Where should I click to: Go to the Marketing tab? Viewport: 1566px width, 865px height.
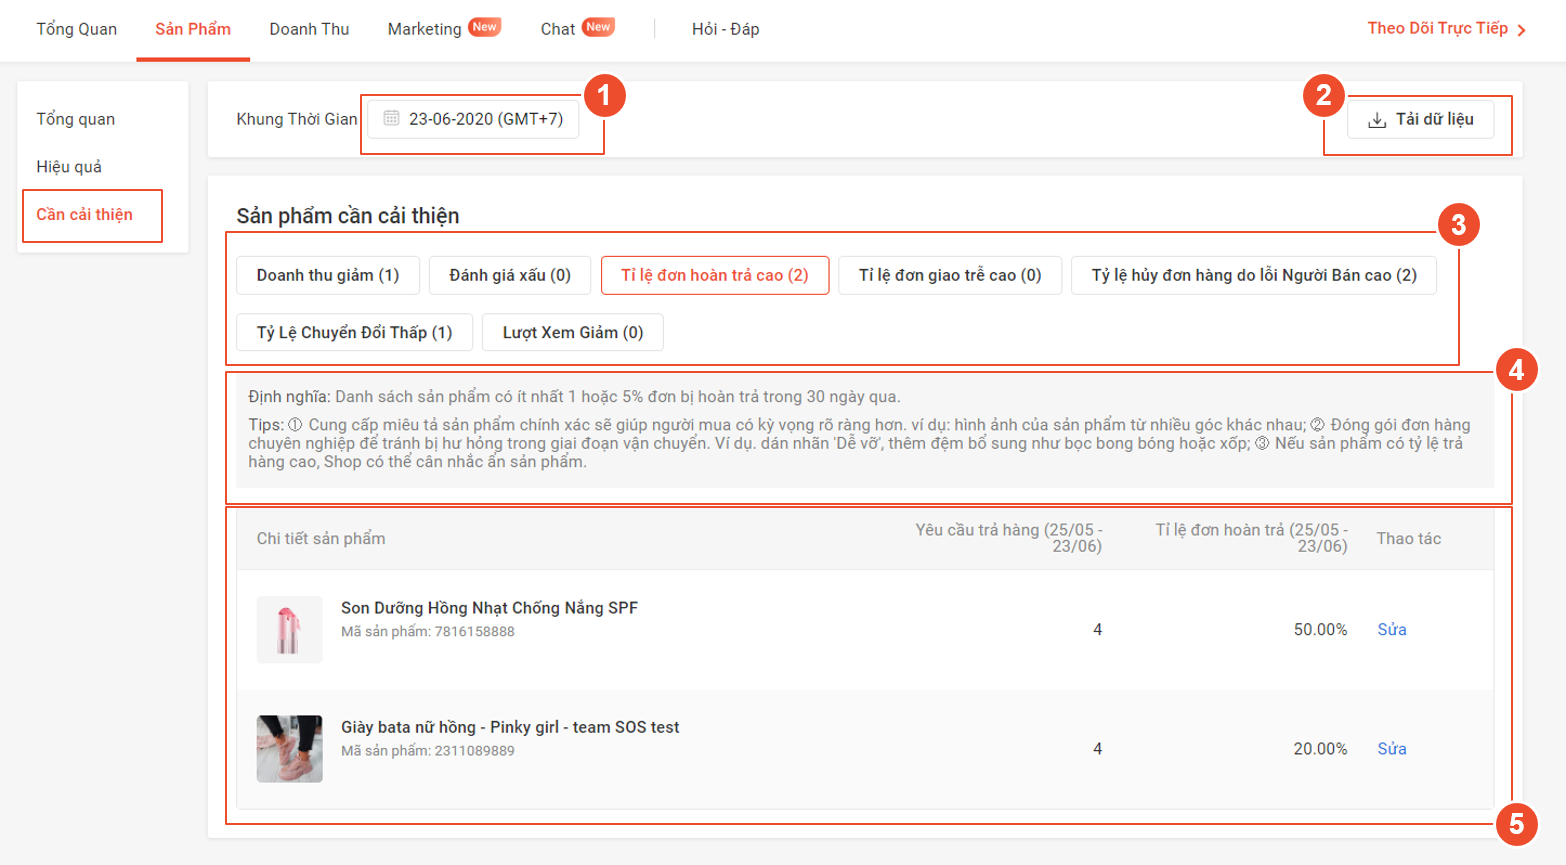pos(424,29)
